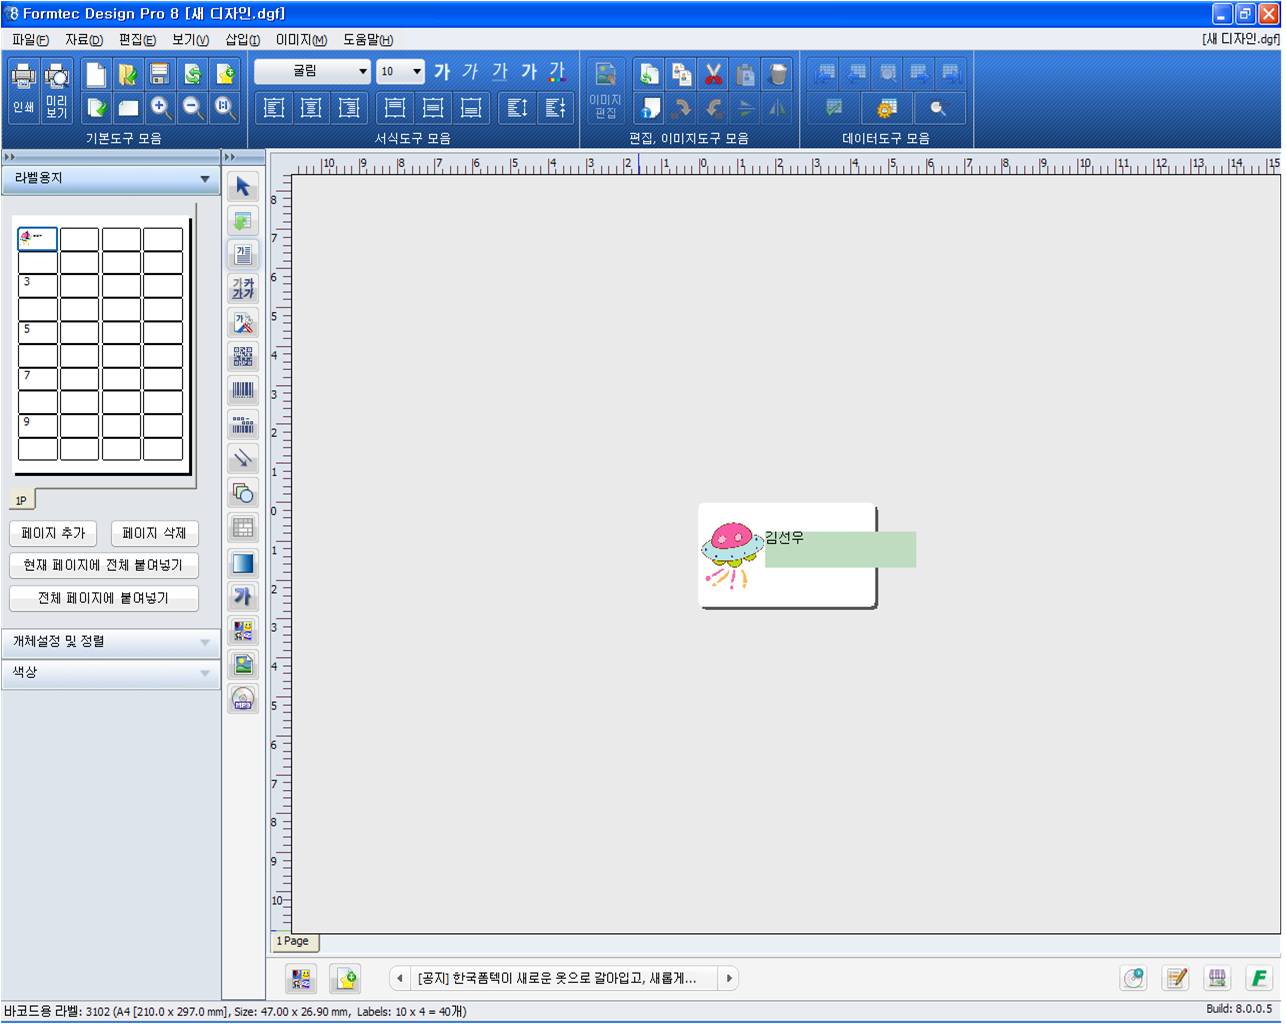The width and height of the screenshot is (1286, 1024).
Task: Align text right in box
Action: [x=349, y=107]
